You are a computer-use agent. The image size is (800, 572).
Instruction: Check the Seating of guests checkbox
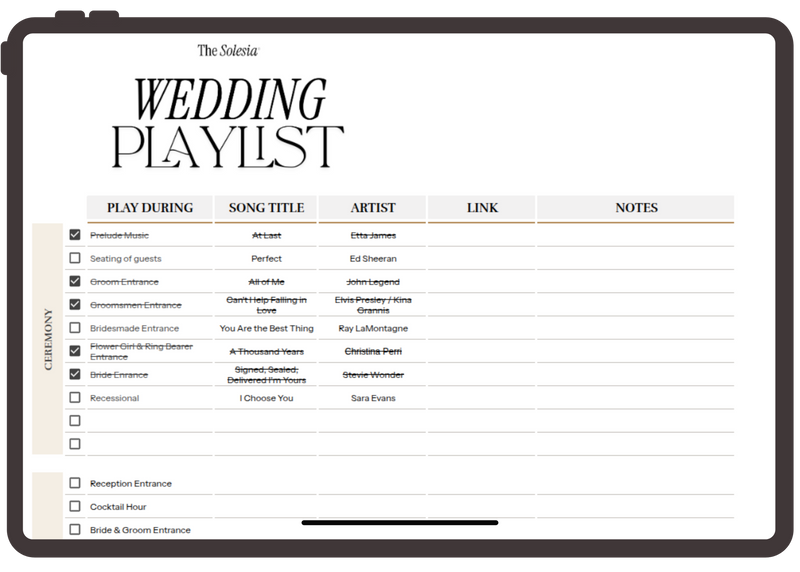pos(75,258)
